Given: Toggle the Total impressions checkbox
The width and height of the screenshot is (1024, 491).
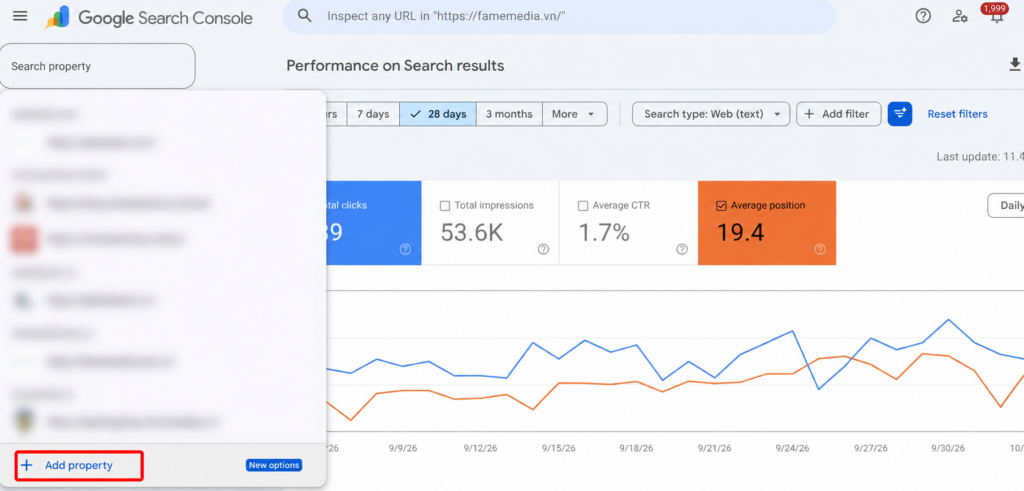Looking at the screenshot, I should (445, 206).
